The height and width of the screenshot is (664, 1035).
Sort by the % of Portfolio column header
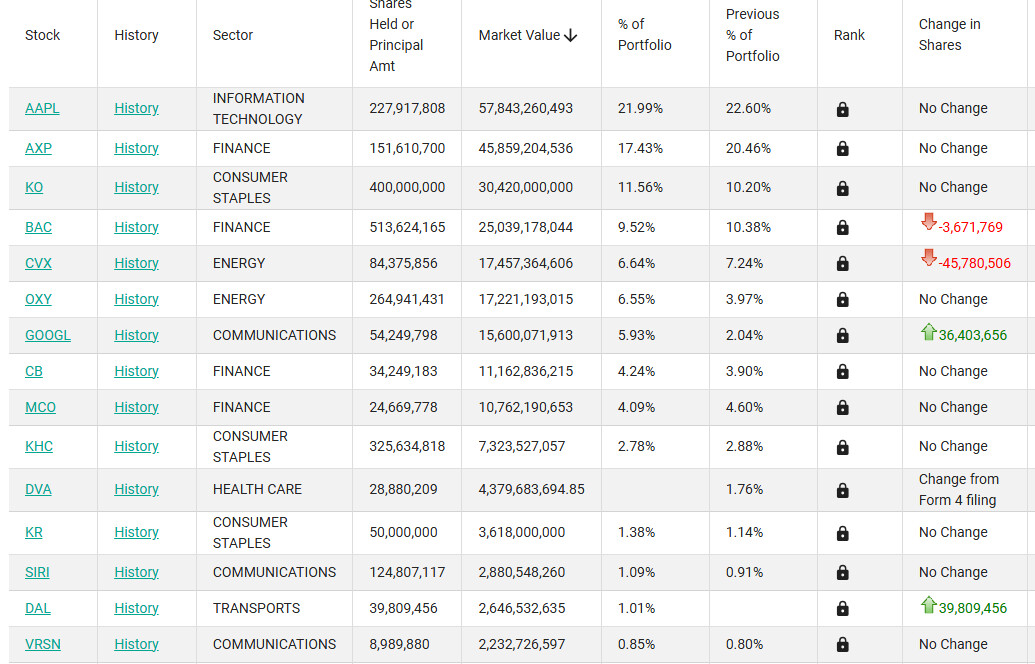tap(644, 35)
